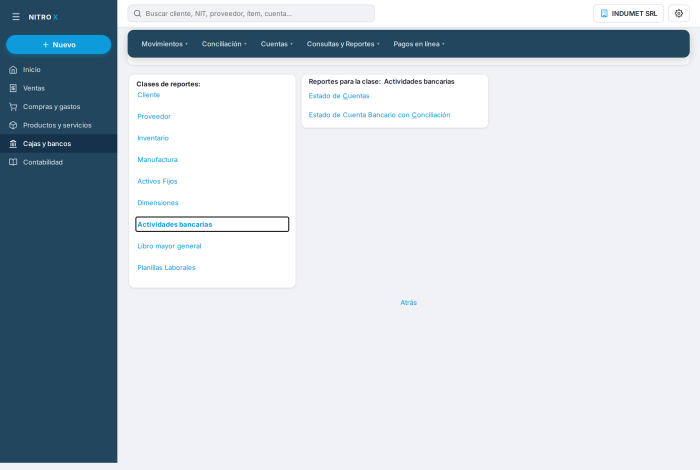The width and height of the screenshot is (700, 470).
Task: Click the search magnifier icon
Action: (138, 13)
